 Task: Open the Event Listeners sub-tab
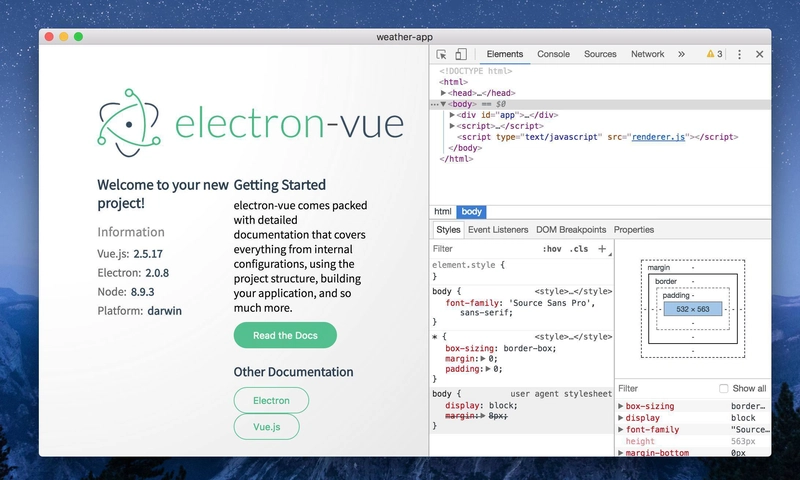click(498, 230)
